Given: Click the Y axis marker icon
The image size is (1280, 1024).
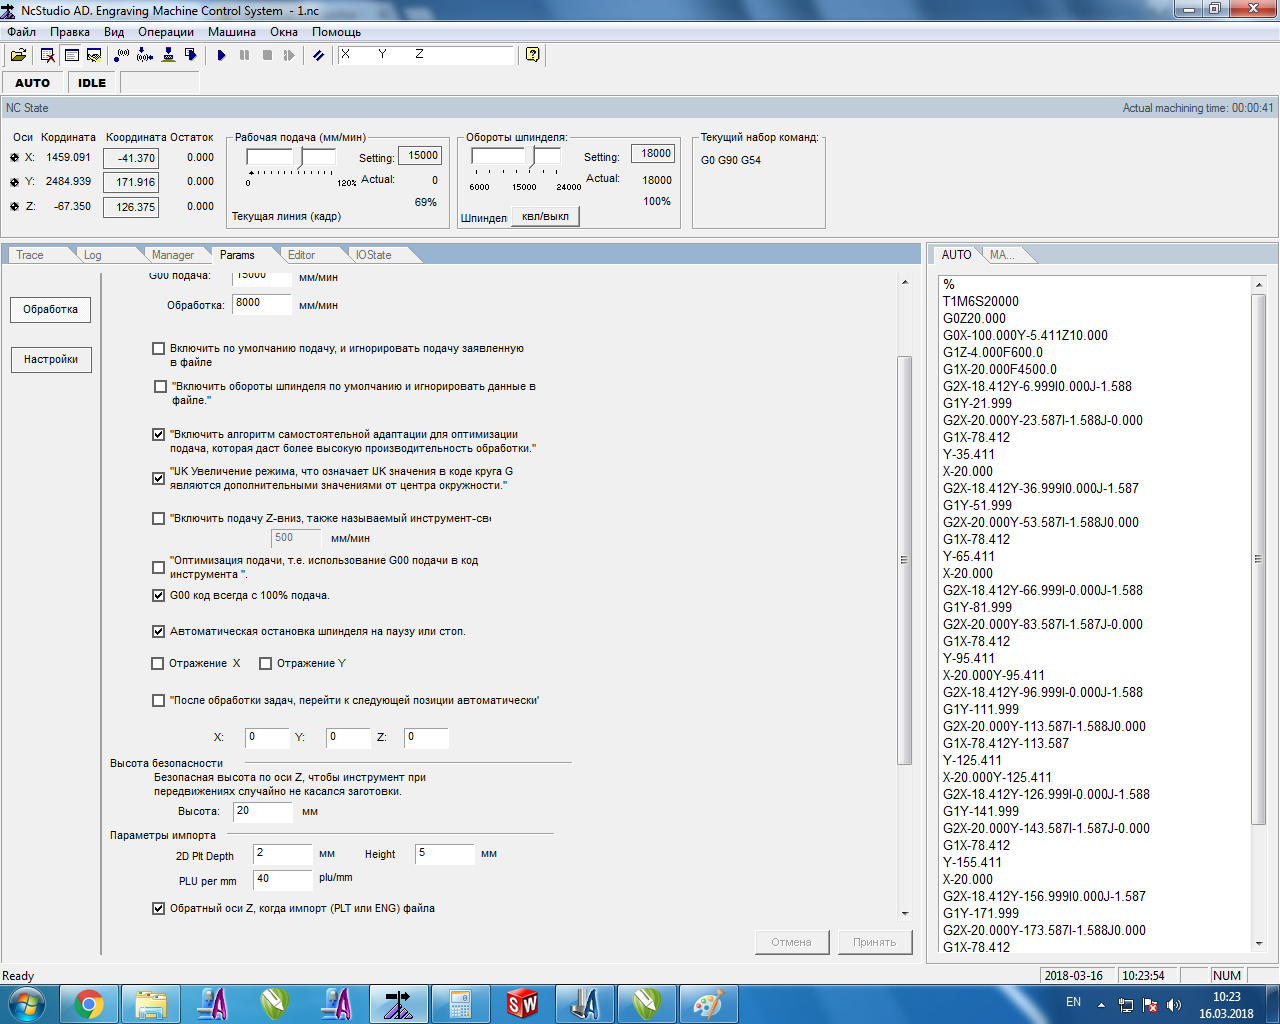Looking at the screenshot, I should (14, 182).
